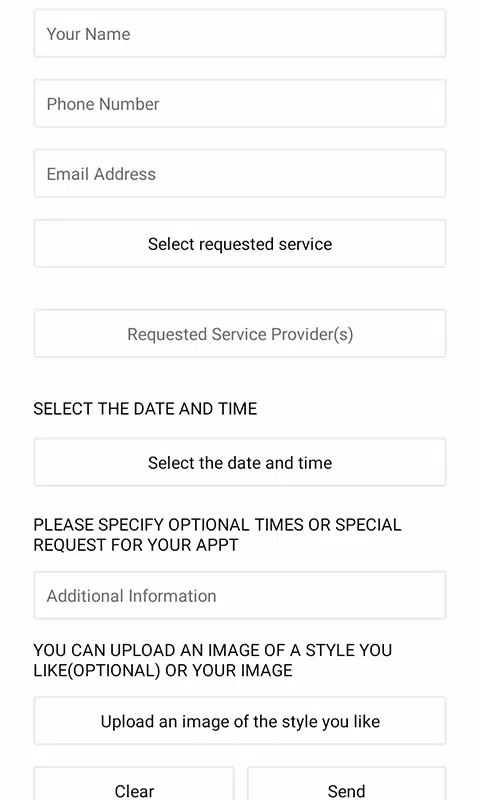Clear the appointment form

tap(134, 786)
